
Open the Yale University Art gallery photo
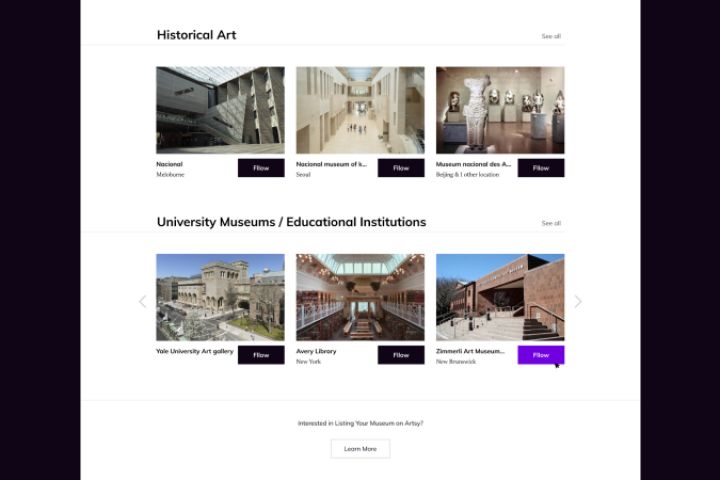(x=220, y=297)
